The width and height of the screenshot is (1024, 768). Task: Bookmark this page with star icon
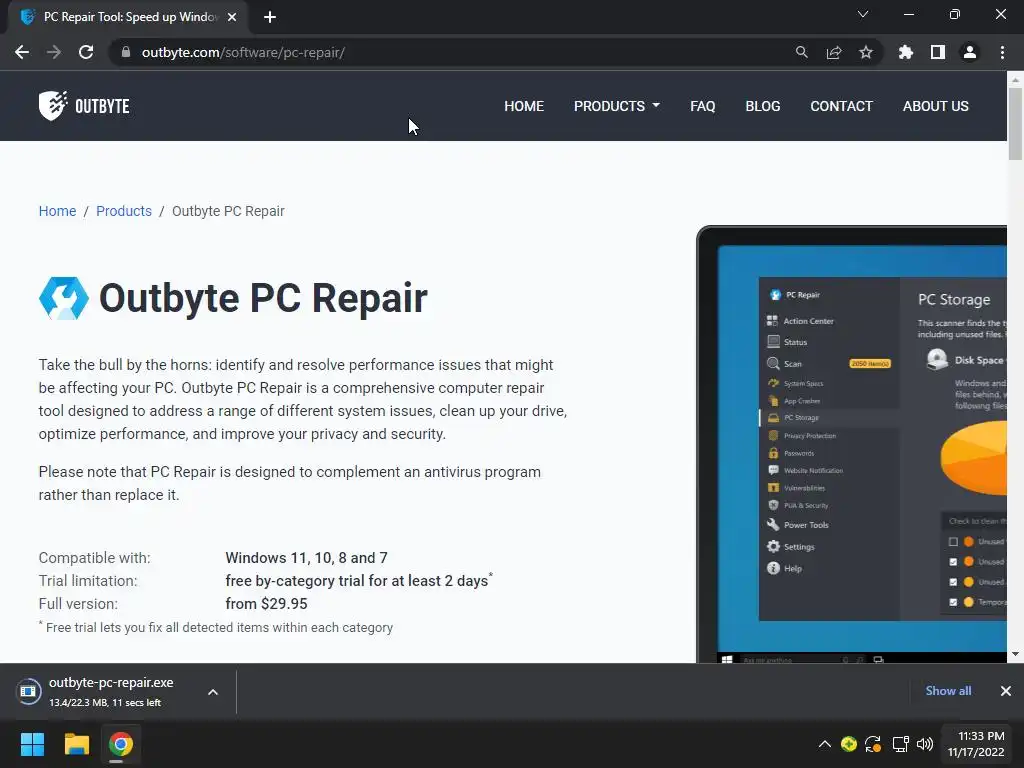coord(866,52)
